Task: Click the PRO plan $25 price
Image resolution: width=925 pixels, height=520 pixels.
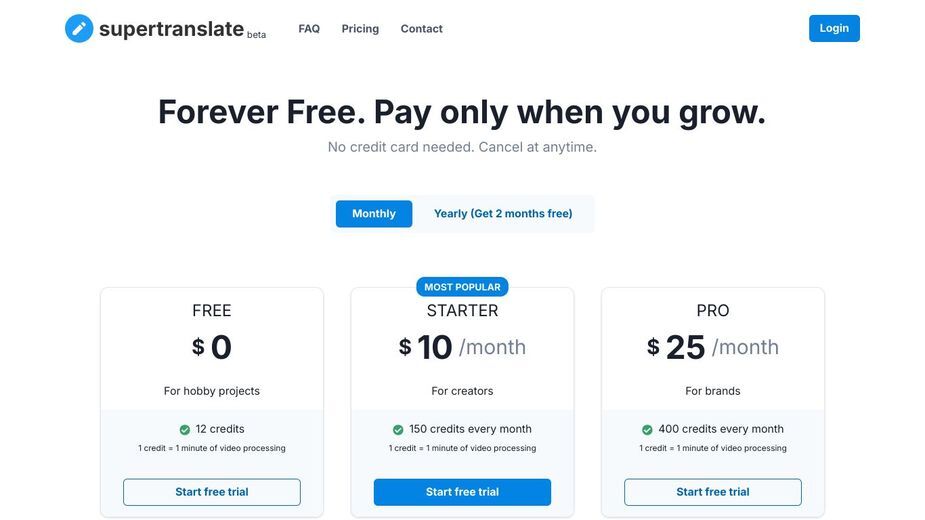Action: tap(676, 347)
